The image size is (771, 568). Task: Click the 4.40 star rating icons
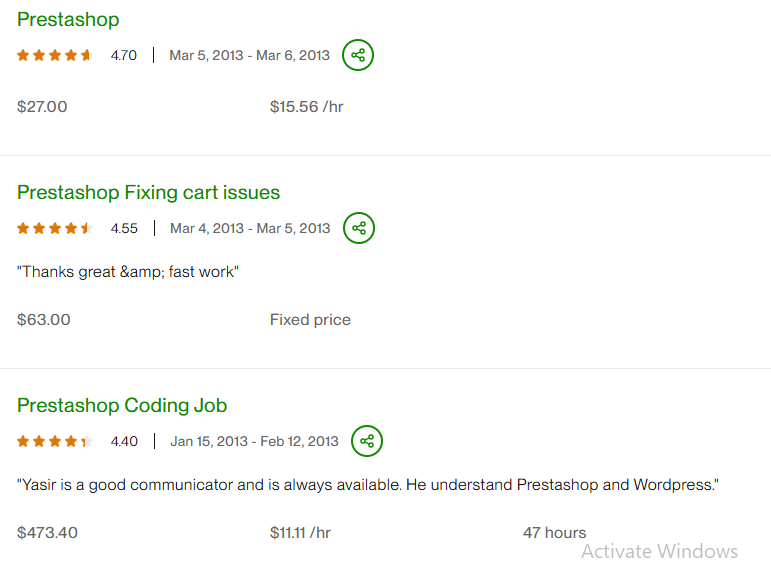[54, 441]
